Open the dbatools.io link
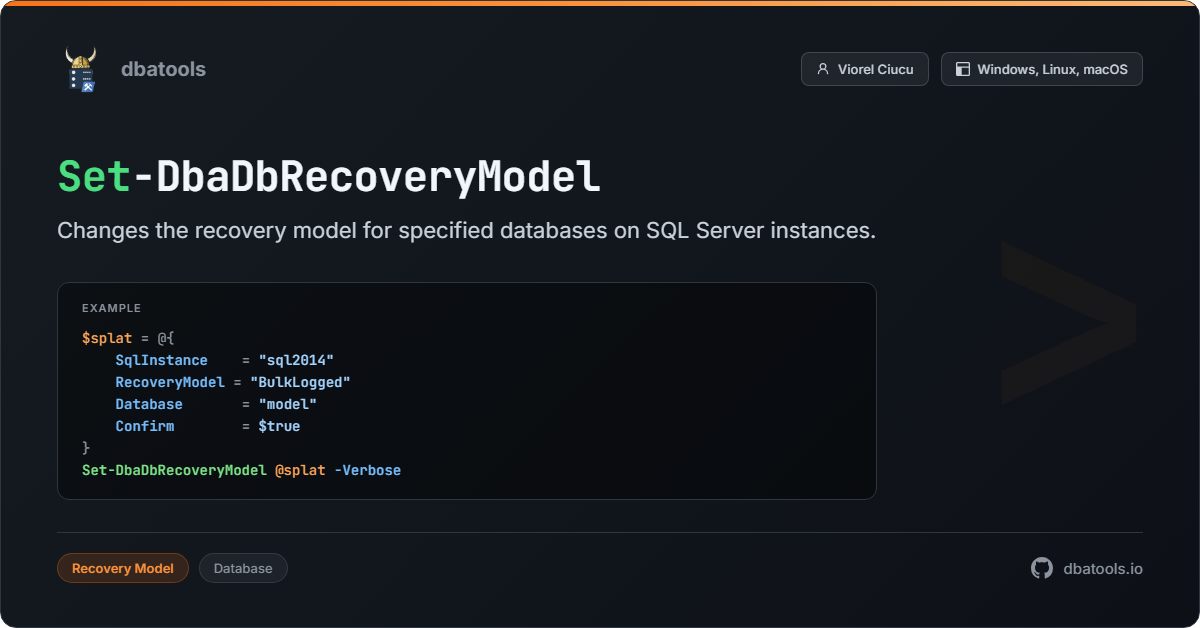The height and width of the screenshot is (628, 1200). (1103, 568)
